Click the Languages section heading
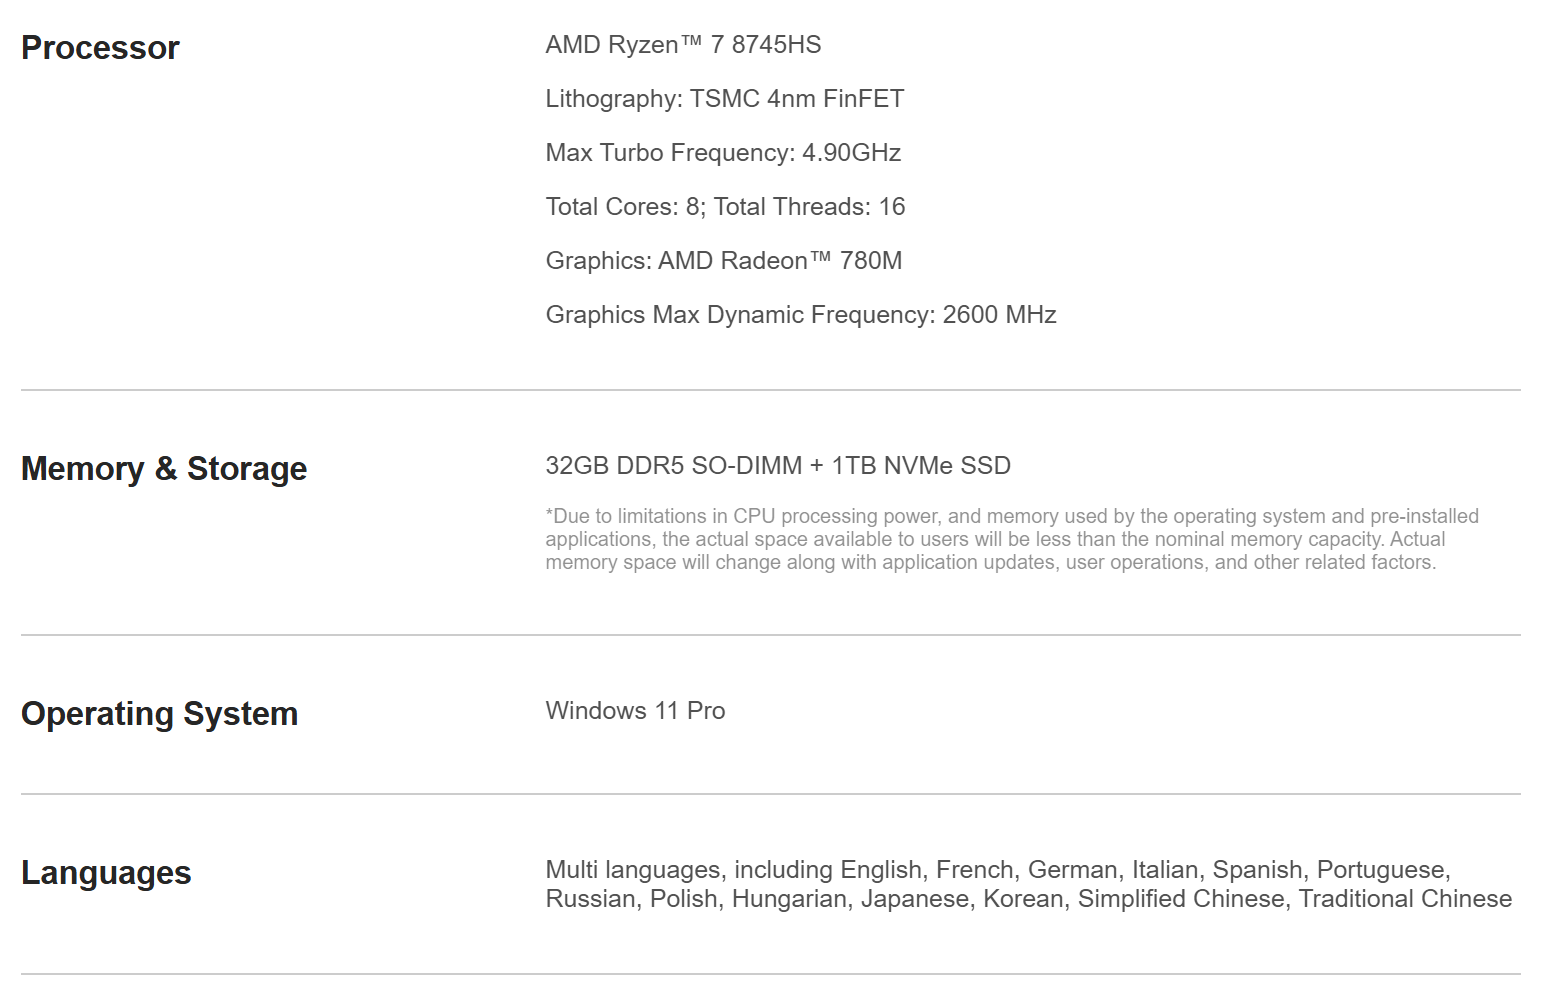This screenshot has width=1554, height=996. pos(106,873)
